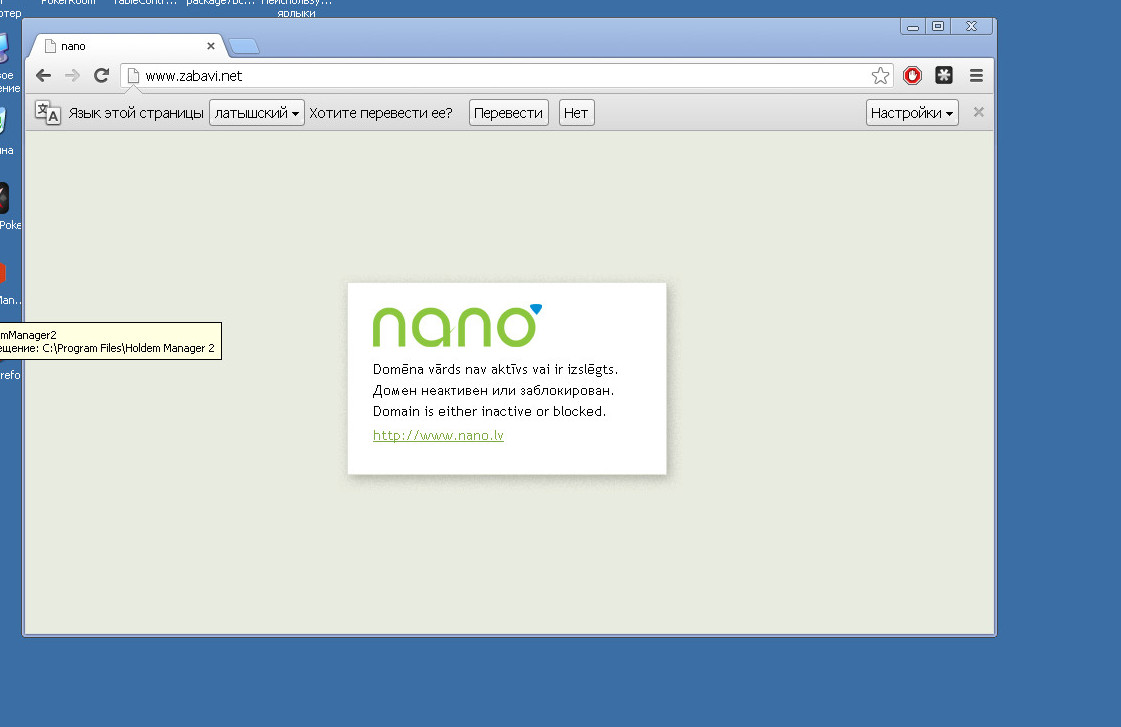Image resolution: width=1121 pixels, height=727 pixels.
Task: Click the page icon in the address bar
Action: point(133,76)
